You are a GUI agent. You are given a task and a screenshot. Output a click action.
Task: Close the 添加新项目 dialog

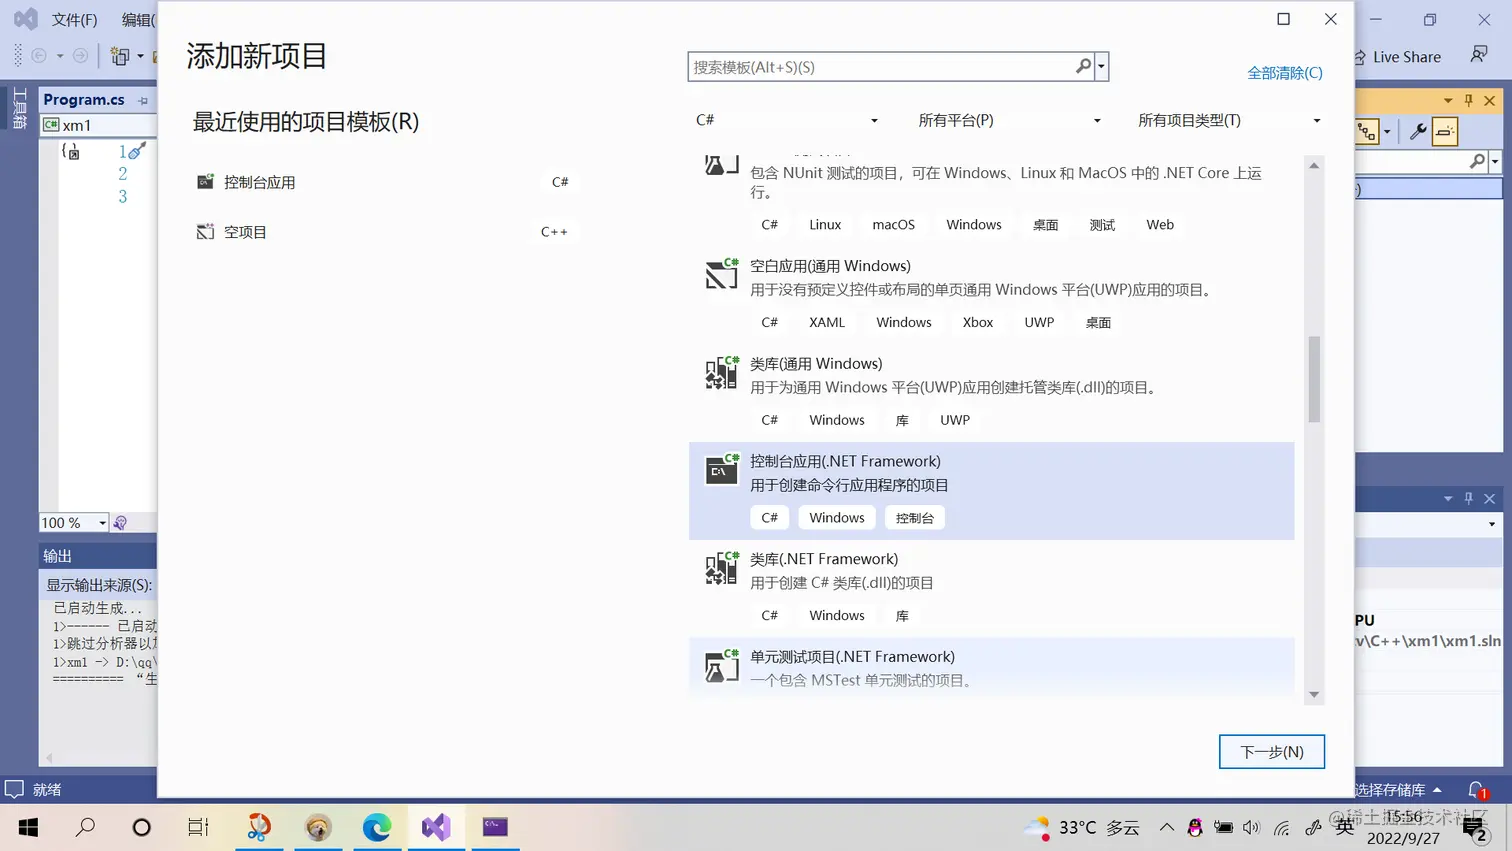1330,19
